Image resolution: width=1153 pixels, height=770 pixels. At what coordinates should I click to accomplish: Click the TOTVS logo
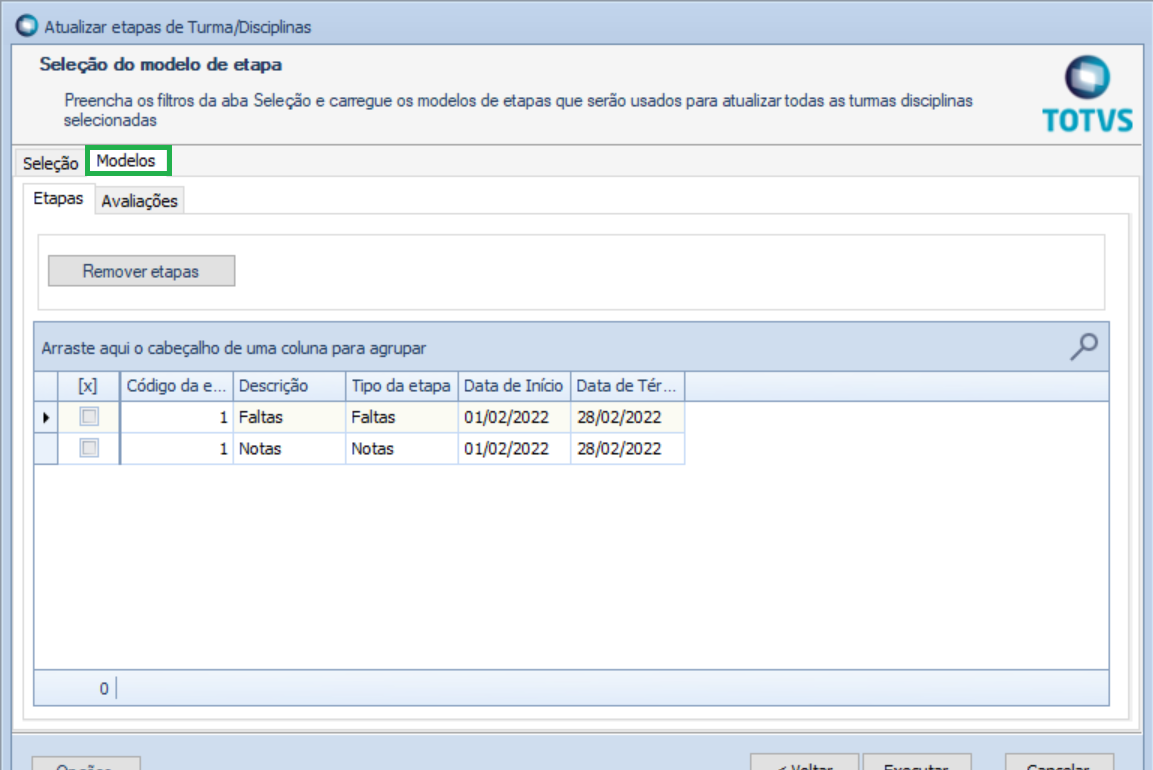pos(1088,94)
